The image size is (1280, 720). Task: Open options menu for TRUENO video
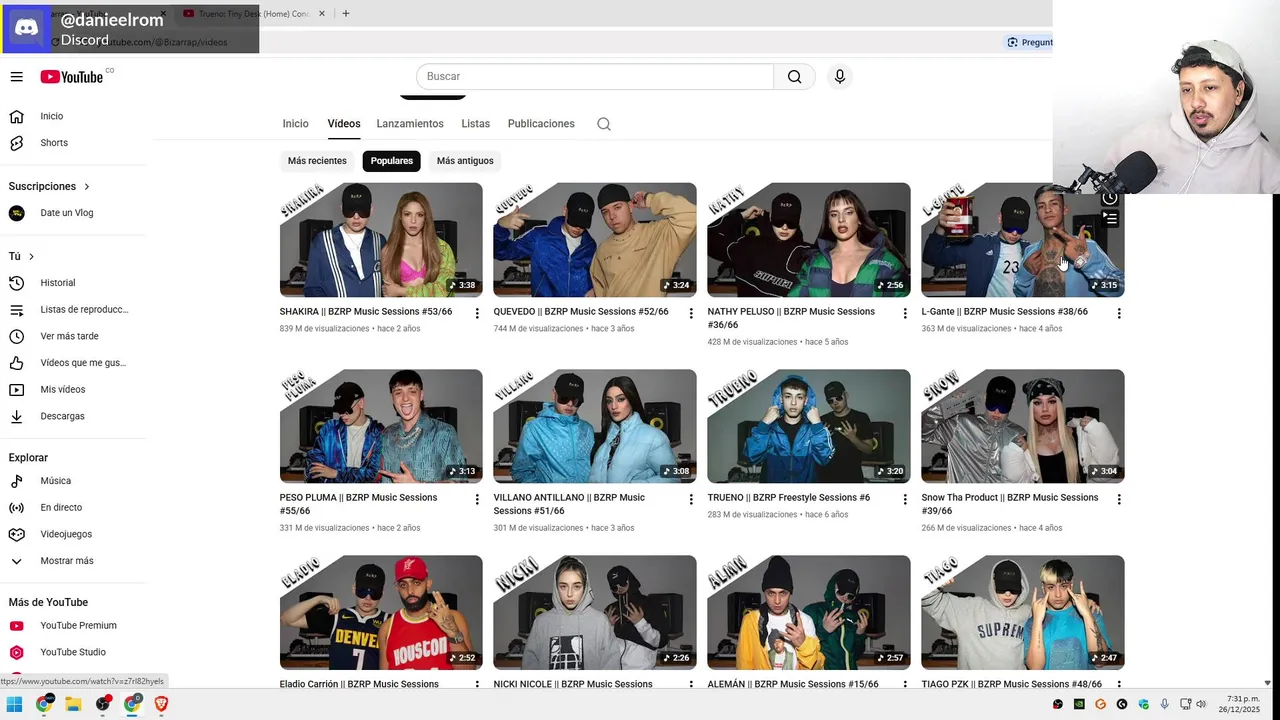click(905, 499)
